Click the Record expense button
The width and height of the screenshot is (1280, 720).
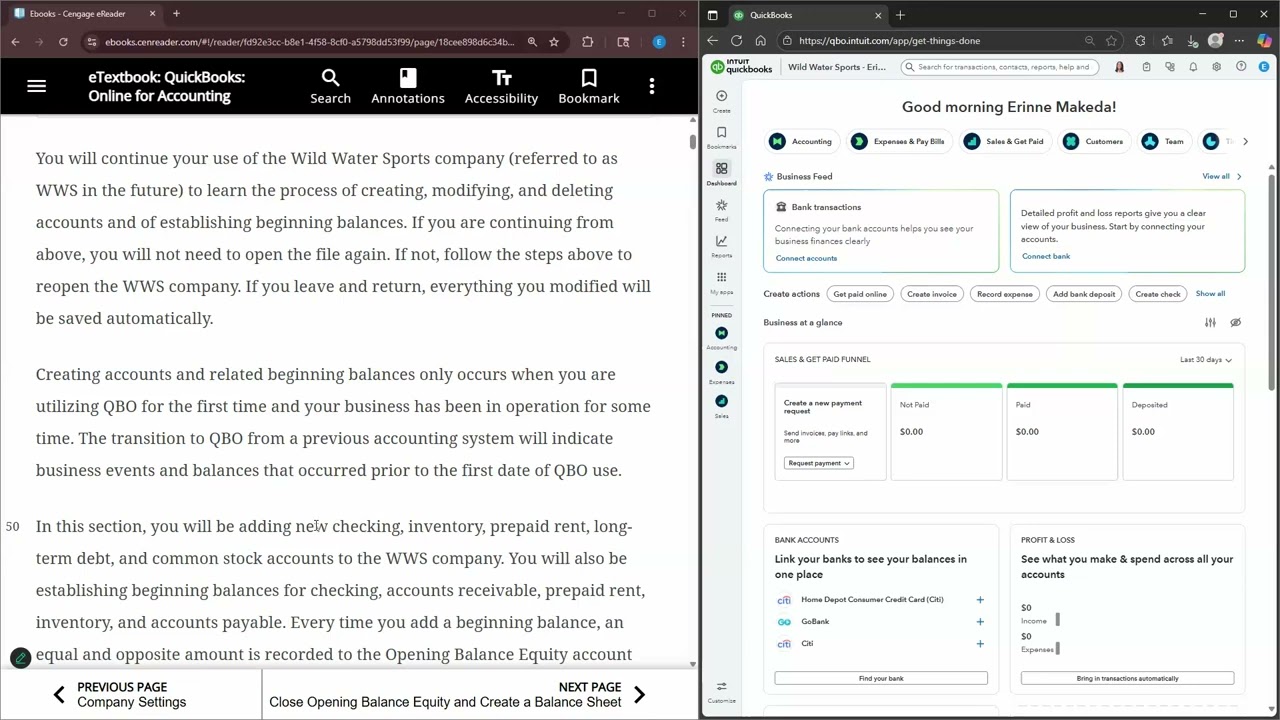pyautogui.click(x=1005, y=294)
